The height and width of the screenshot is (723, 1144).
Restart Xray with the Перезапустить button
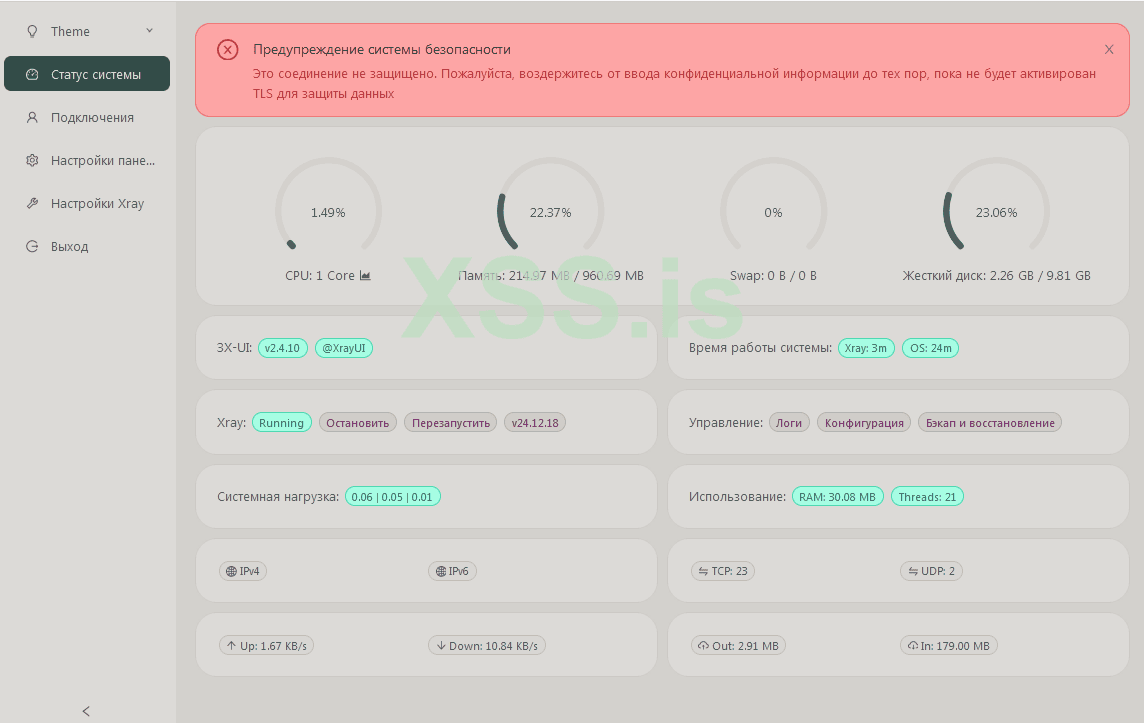point(451,422)
